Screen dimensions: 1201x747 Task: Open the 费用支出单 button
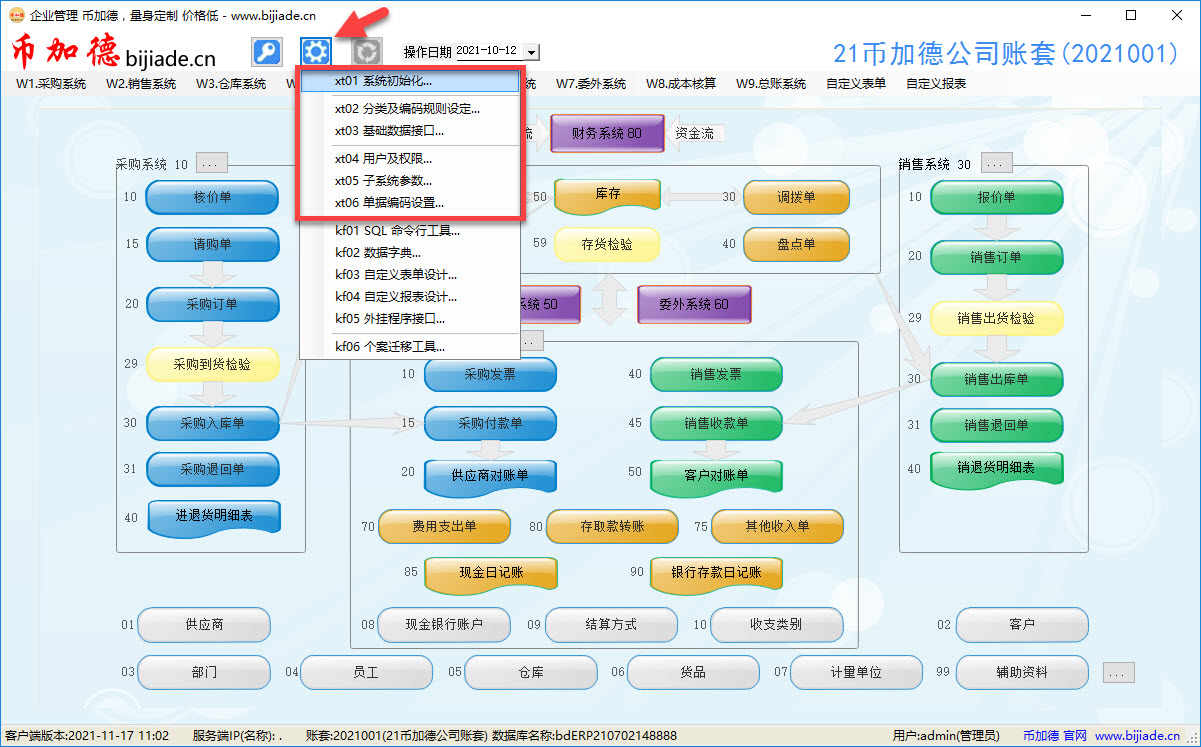click(x=444, y=527)
